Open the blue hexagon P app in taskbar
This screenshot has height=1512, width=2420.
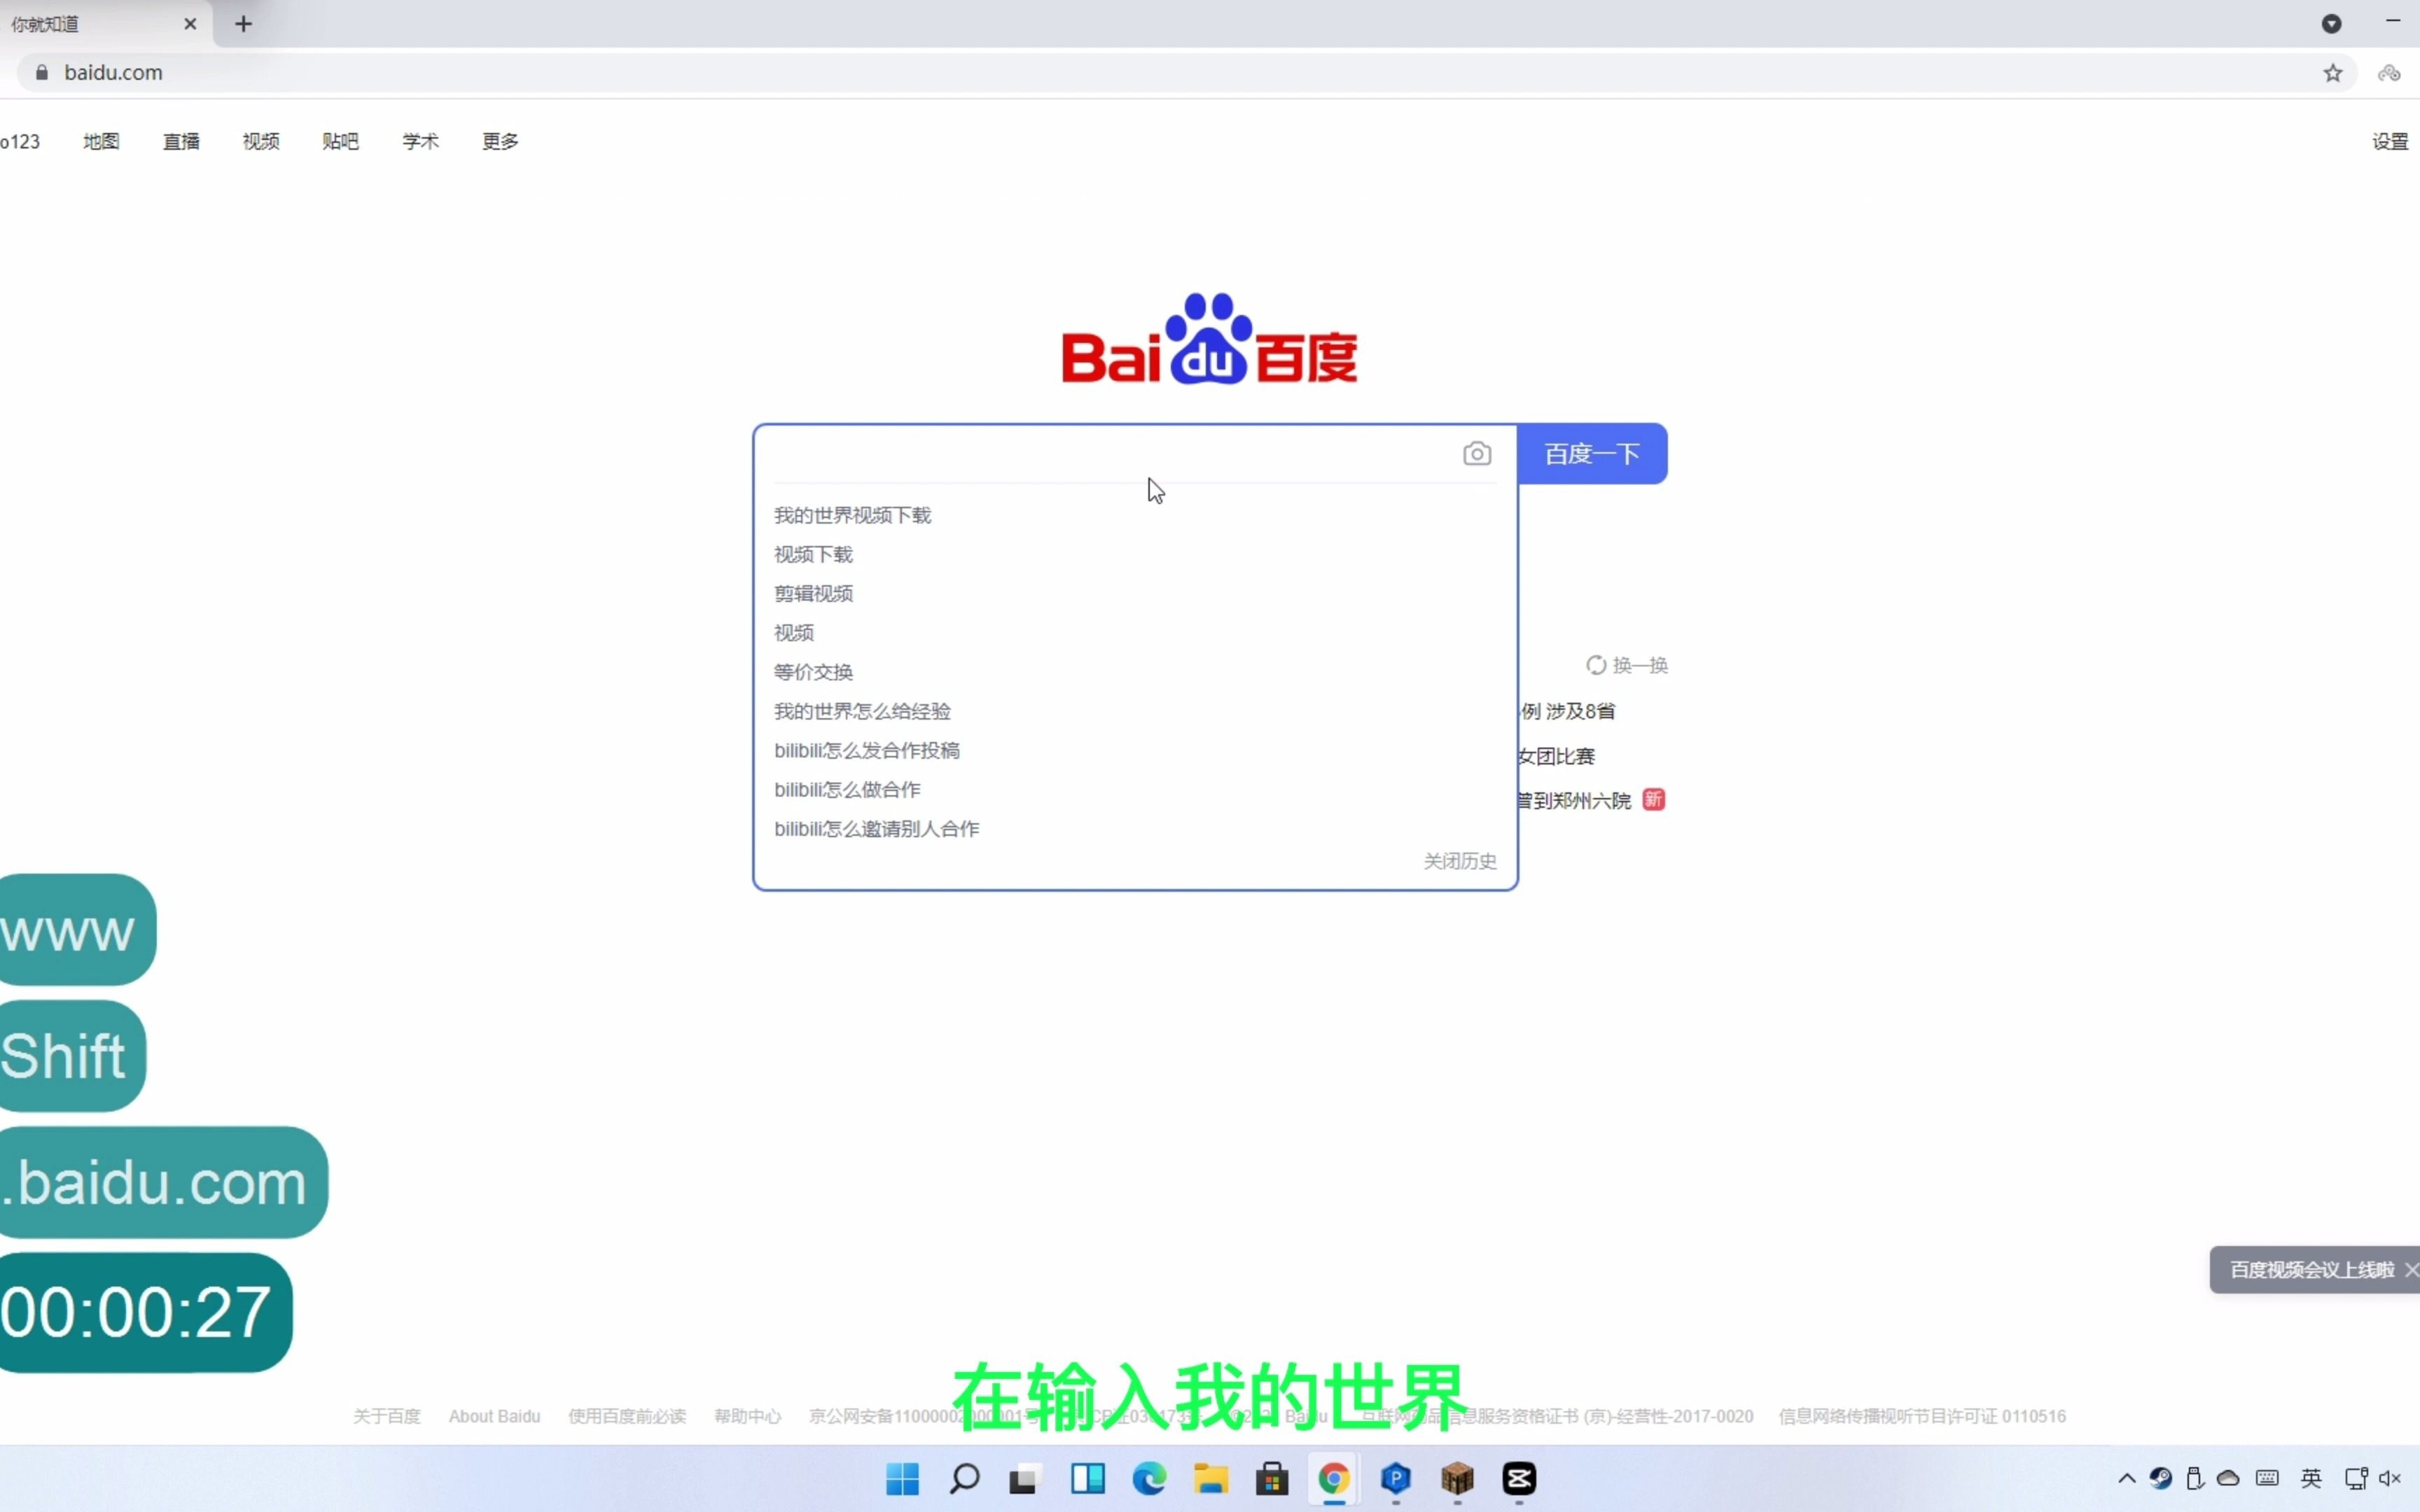coord(1396,1479)
